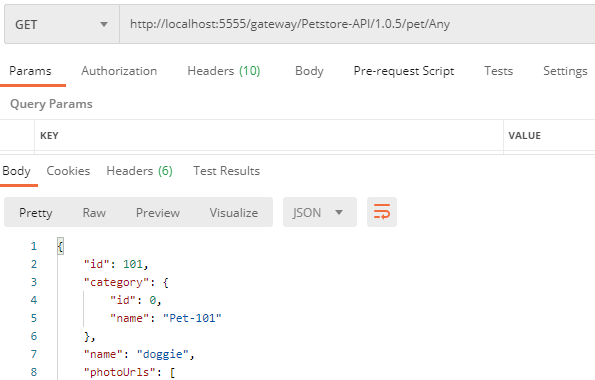This screenshot has width=595, height=380.
Task: Click the "id": 0 line
Action: 136,300
